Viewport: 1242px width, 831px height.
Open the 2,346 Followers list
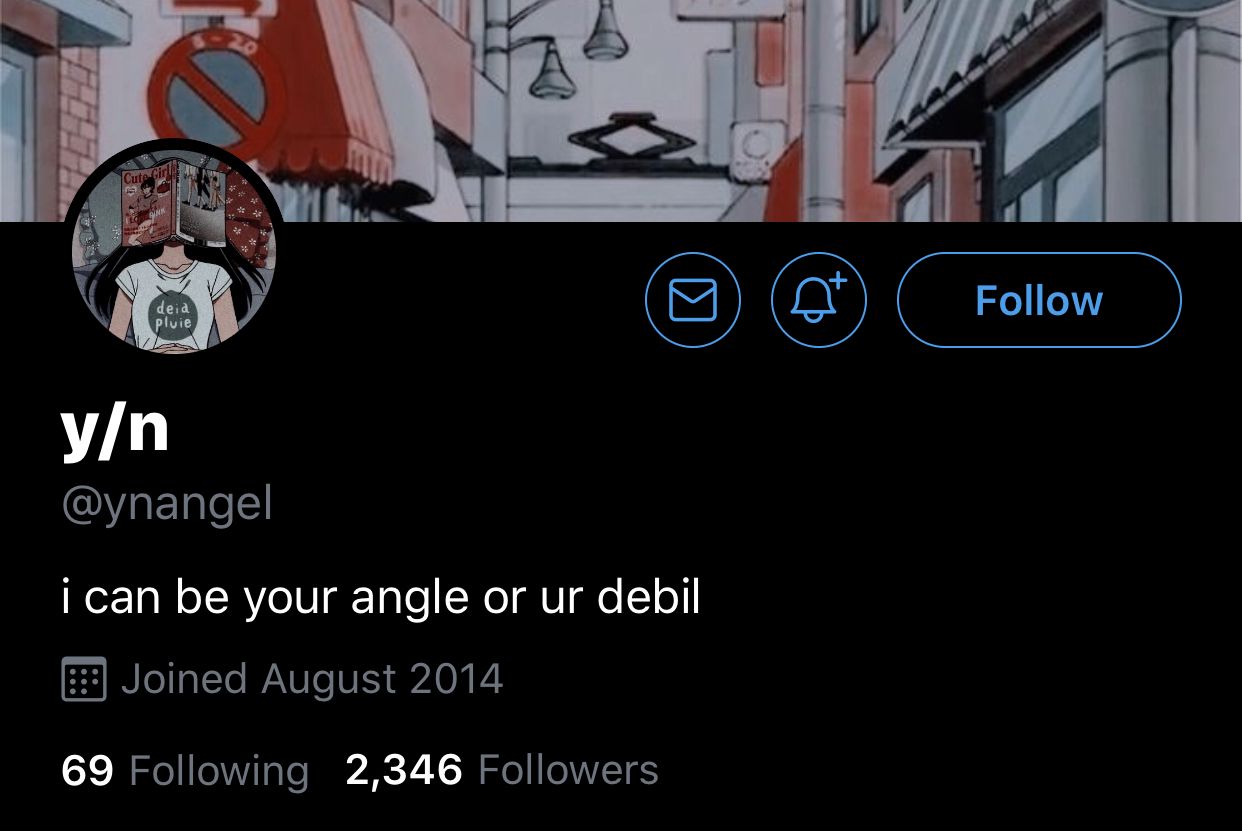coord(502,770)
